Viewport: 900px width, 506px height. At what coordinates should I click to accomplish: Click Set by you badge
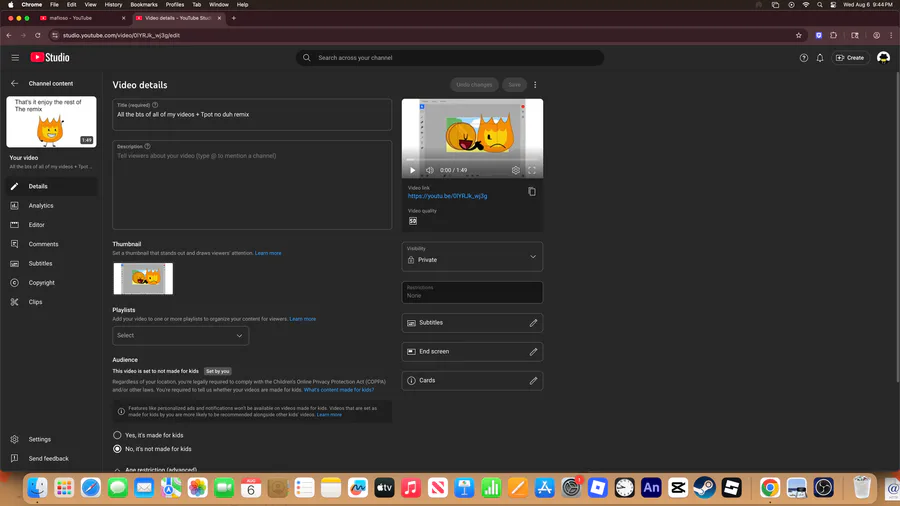218,371
